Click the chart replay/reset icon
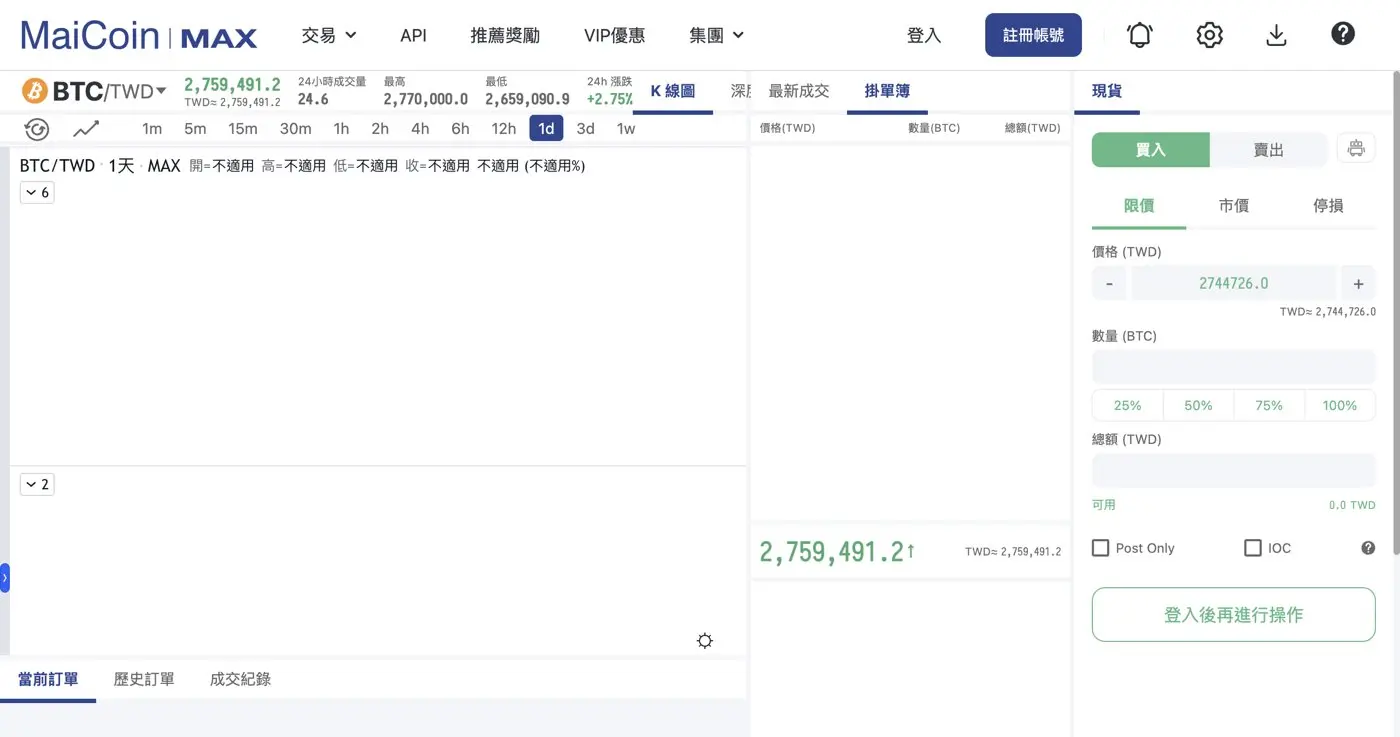This screenshot has width=1400, height=737. pyautogui.click(x=36, y=128)
